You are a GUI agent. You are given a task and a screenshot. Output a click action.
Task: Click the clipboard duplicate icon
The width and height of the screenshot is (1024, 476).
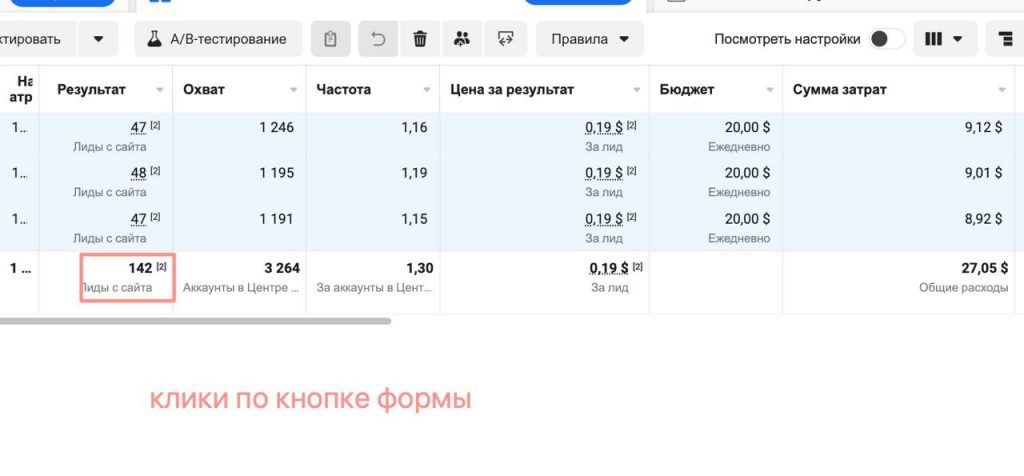point(330,39)
